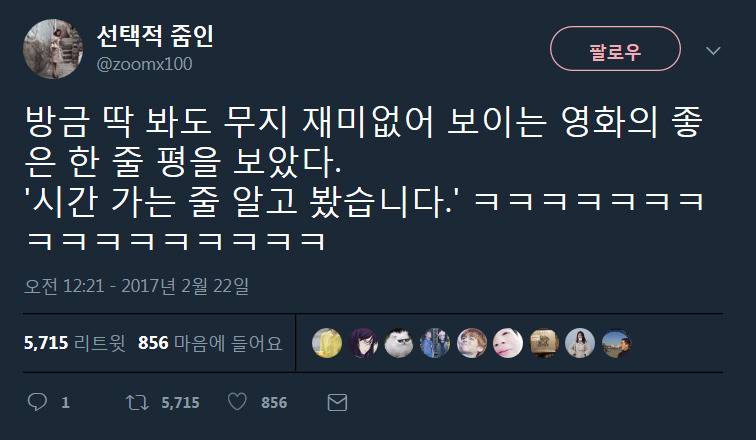Click the orange-haired liker avatar

point(471,343)
